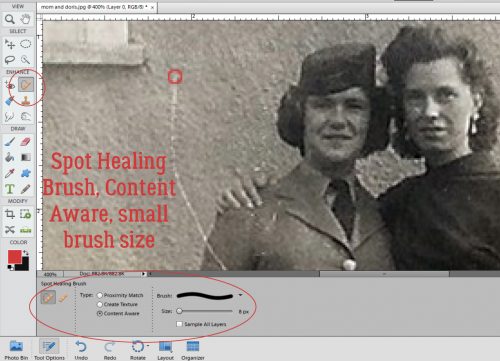Click the brush Size slider handle

179,311
